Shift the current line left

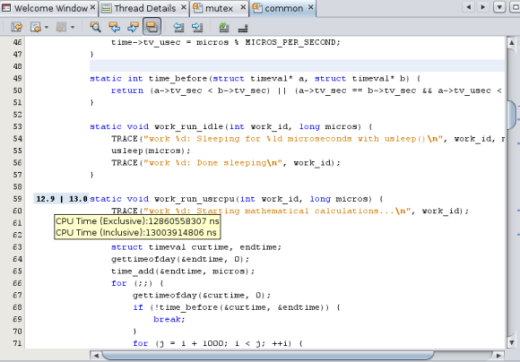[179, 27]
